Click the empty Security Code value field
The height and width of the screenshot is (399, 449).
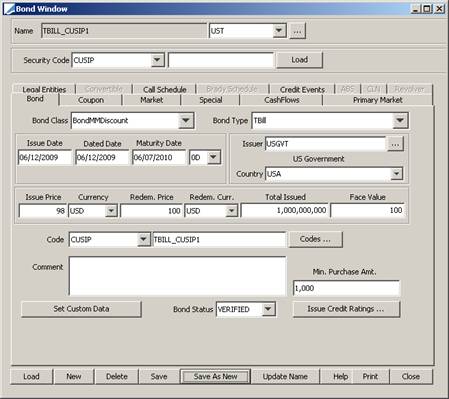click(x=221, y=60)
